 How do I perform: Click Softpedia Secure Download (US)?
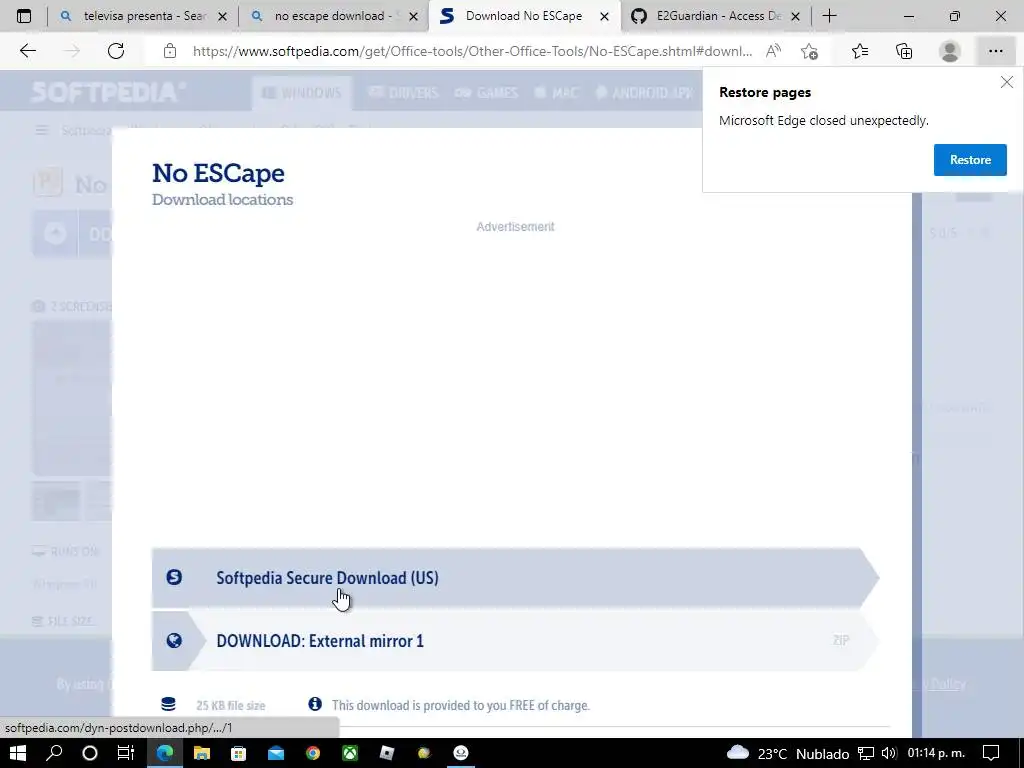[515, 578]
